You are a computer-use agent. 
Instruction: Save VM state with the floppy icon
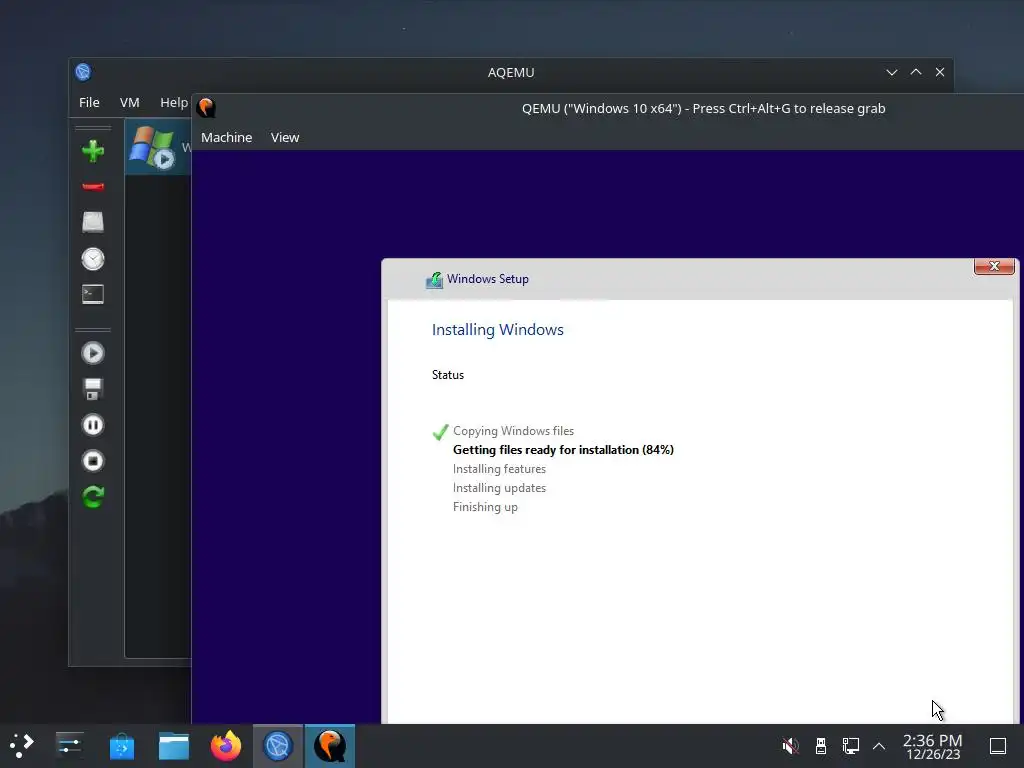point(93,389)
